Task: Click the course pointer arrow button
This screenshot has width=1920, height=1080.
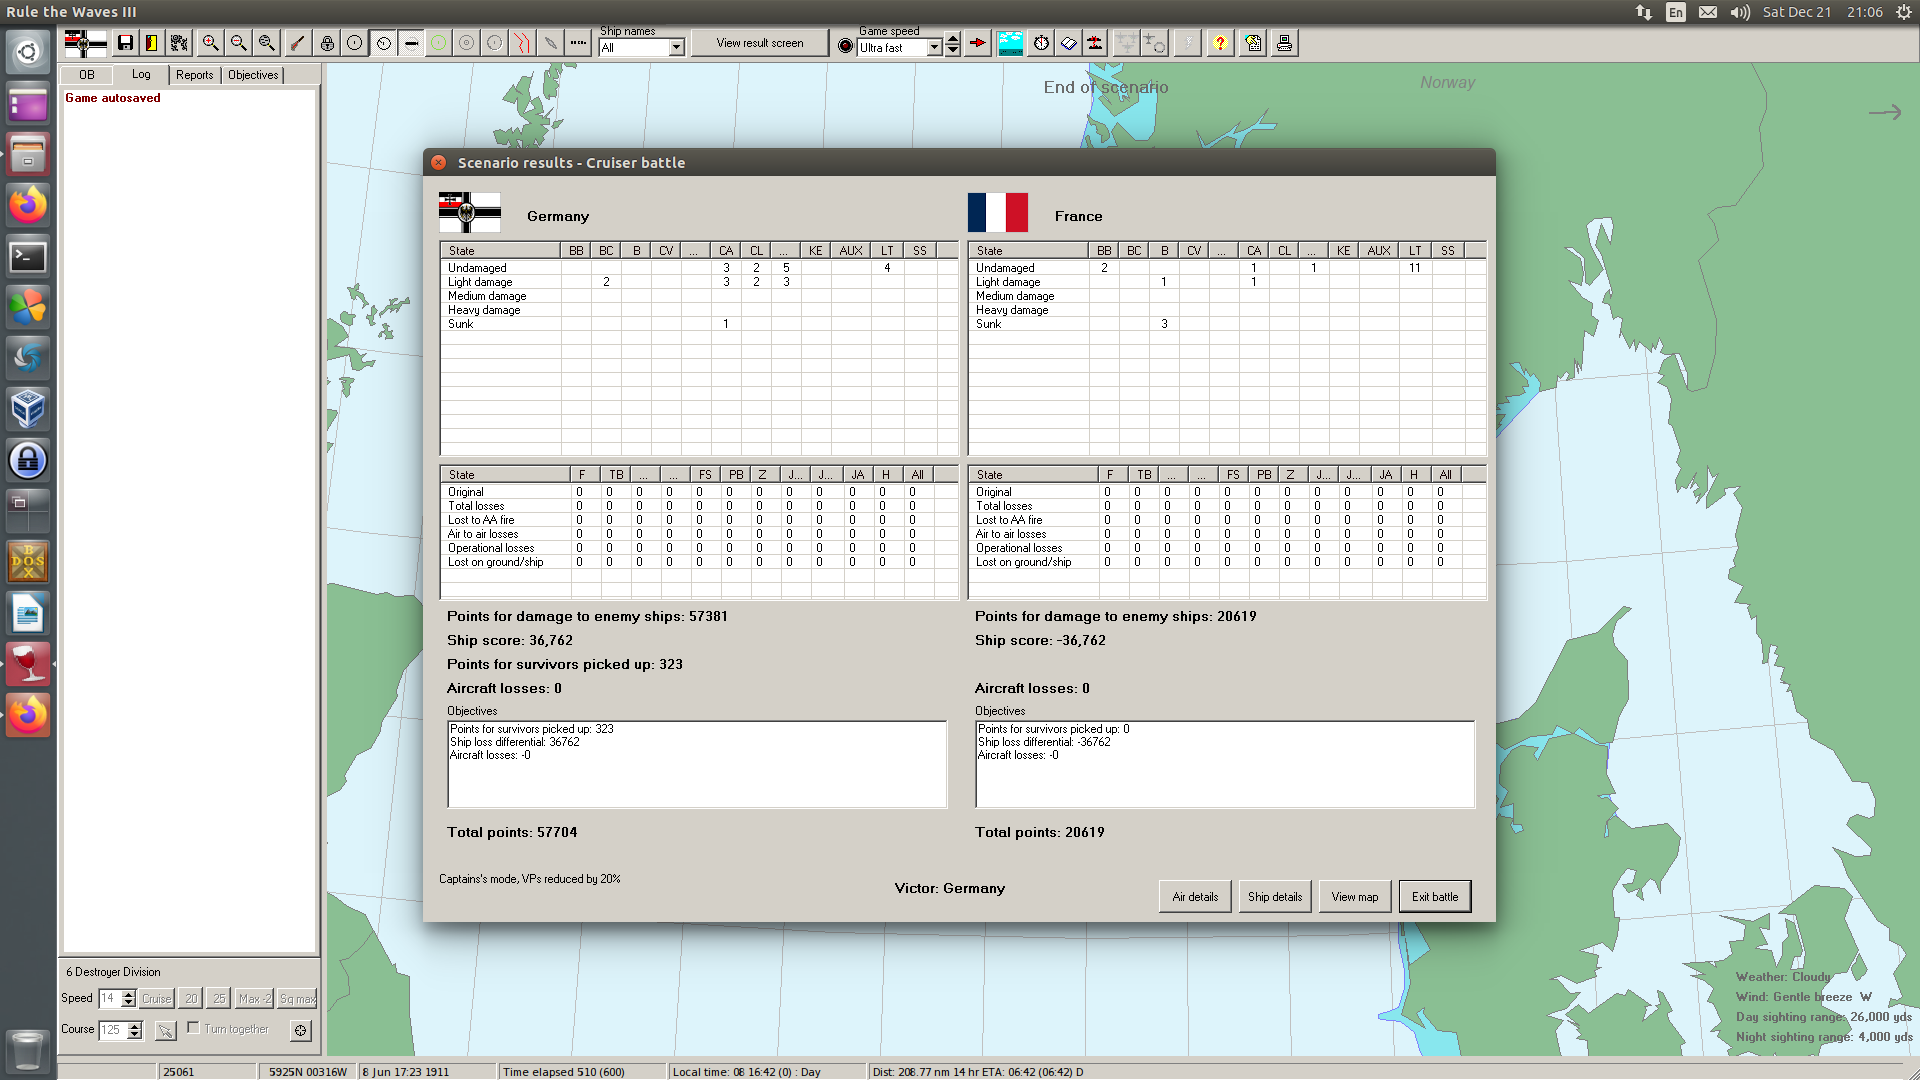Action: coord(166,1029)
